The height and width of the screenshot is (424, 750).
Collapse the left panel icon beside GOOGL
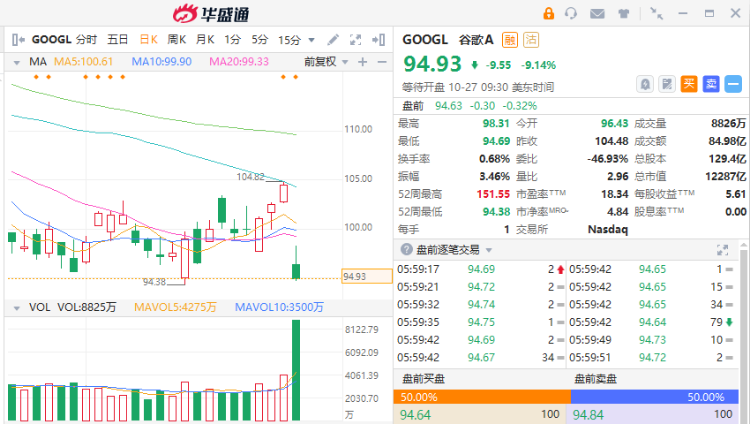[x=18, y=40]
